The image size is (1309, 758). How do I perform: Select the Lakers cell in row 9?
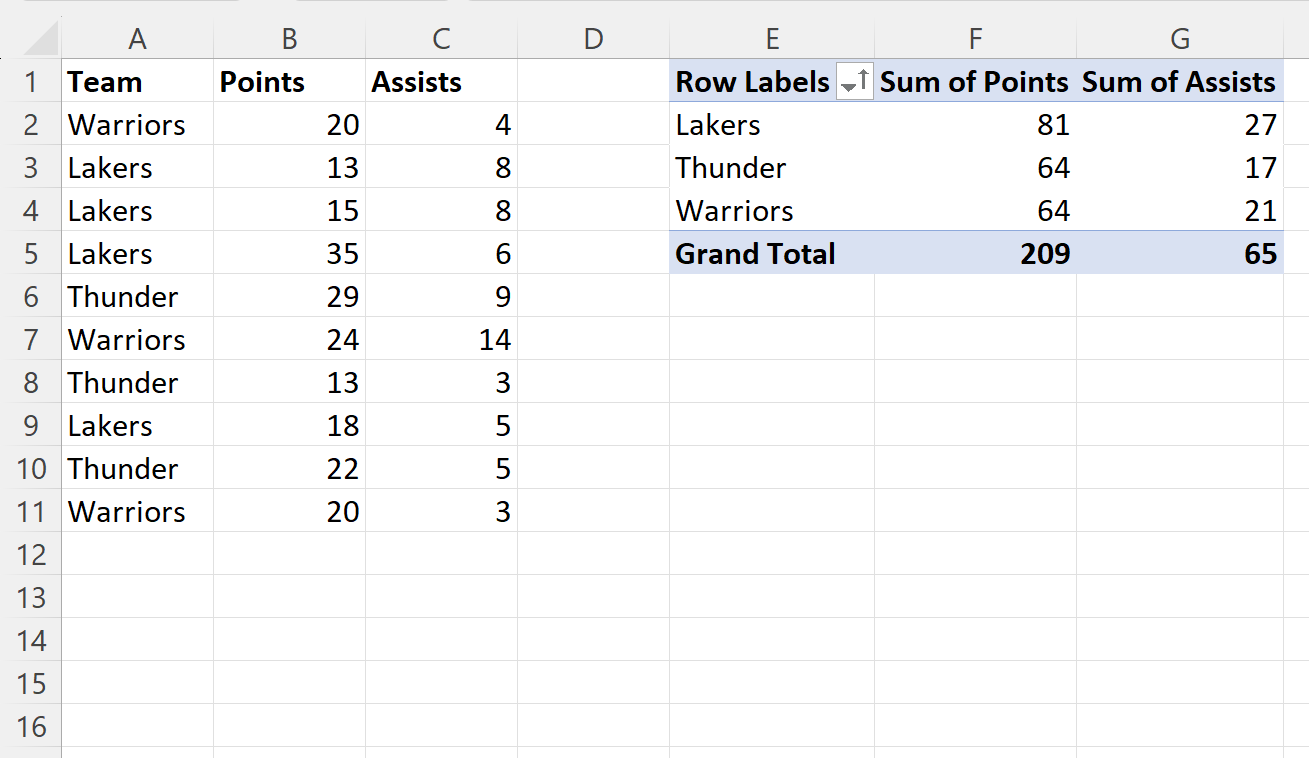click(137, 426)
